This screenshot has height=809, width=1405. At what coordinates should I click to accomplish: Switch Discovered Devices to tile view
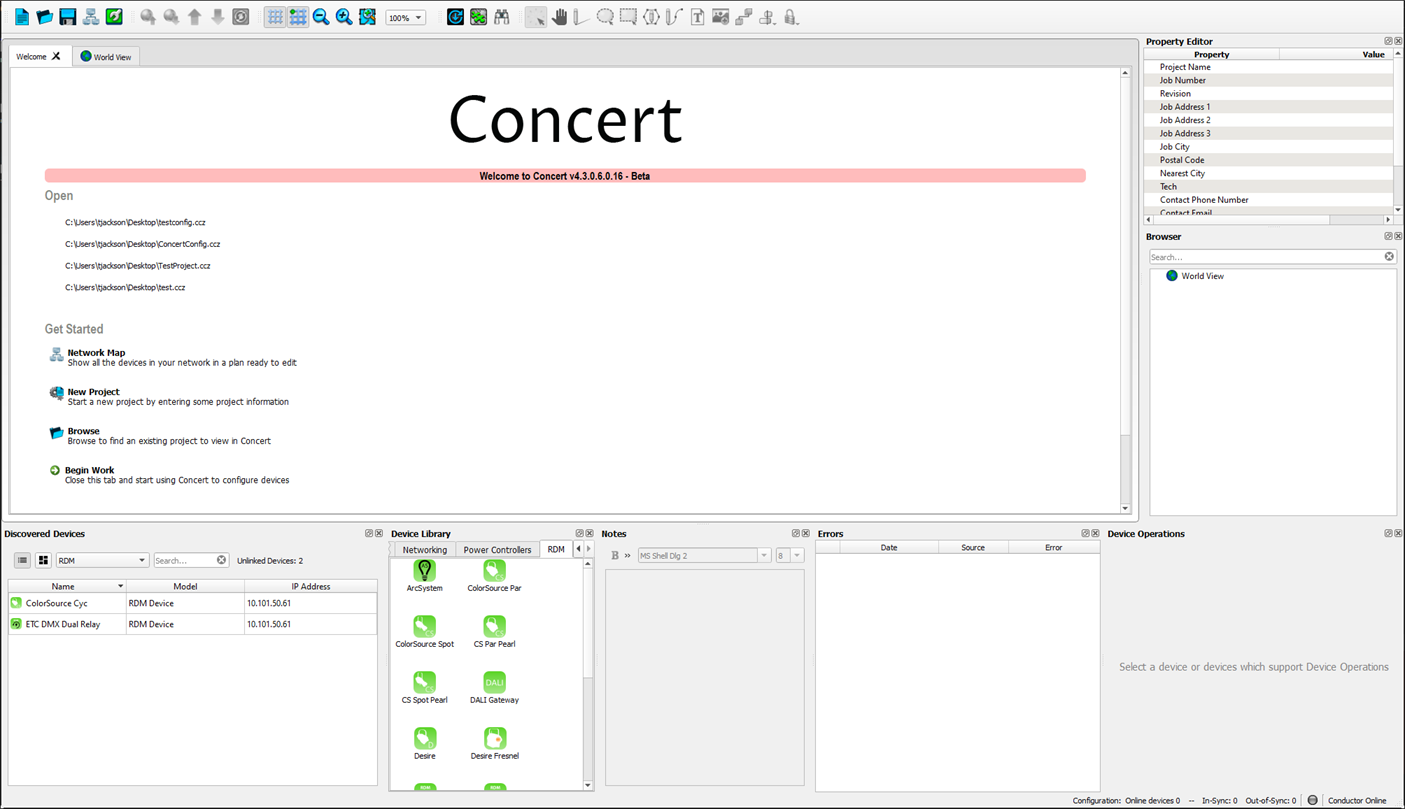tap(43, 561)
